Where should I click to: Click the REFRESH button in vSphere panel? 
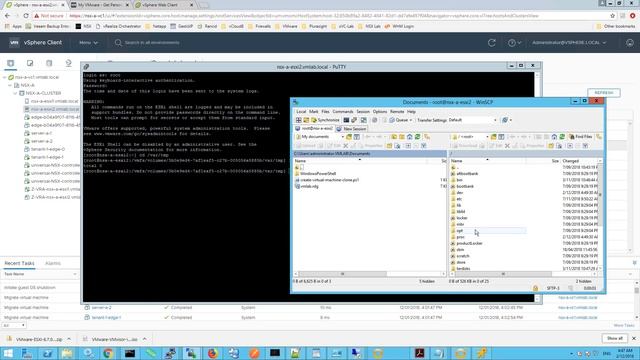pos(604,93)
